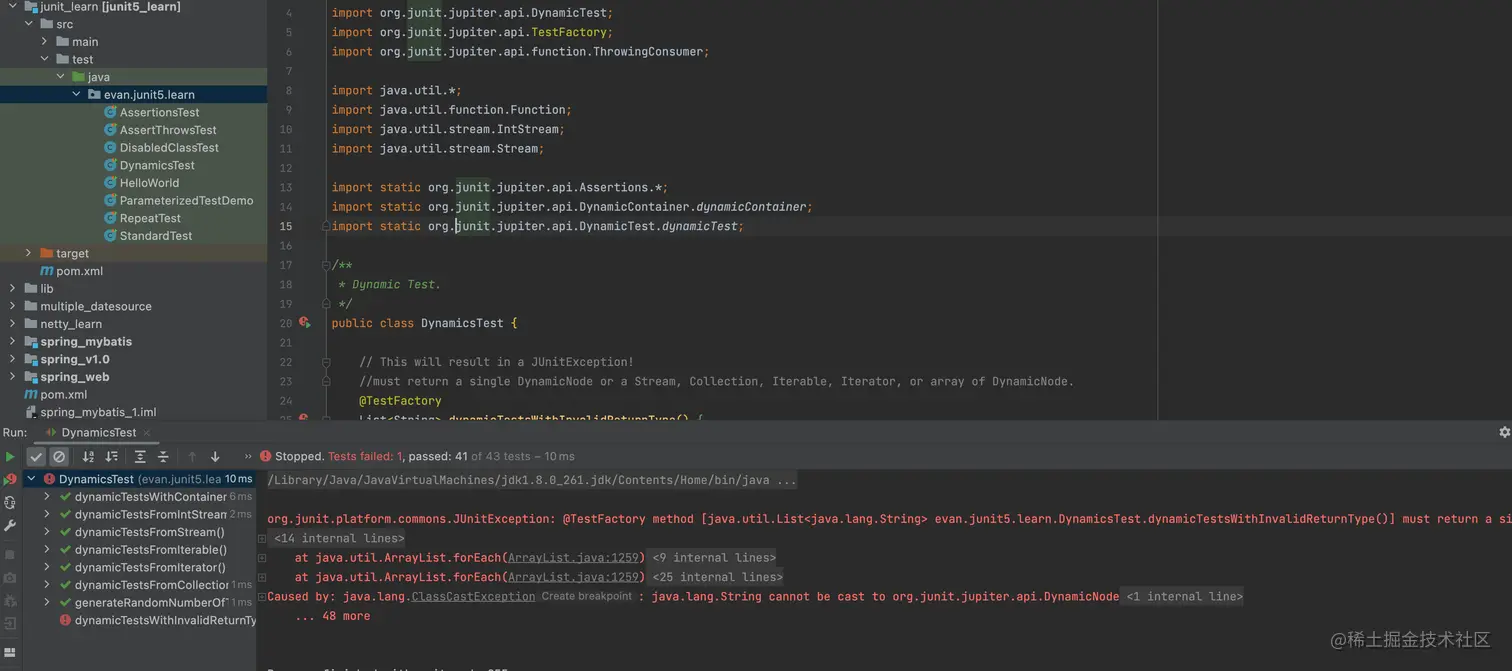Fold the Javadoc comment at line 17
Viewport: 1512px width, 671px height.
click(326, 265)
